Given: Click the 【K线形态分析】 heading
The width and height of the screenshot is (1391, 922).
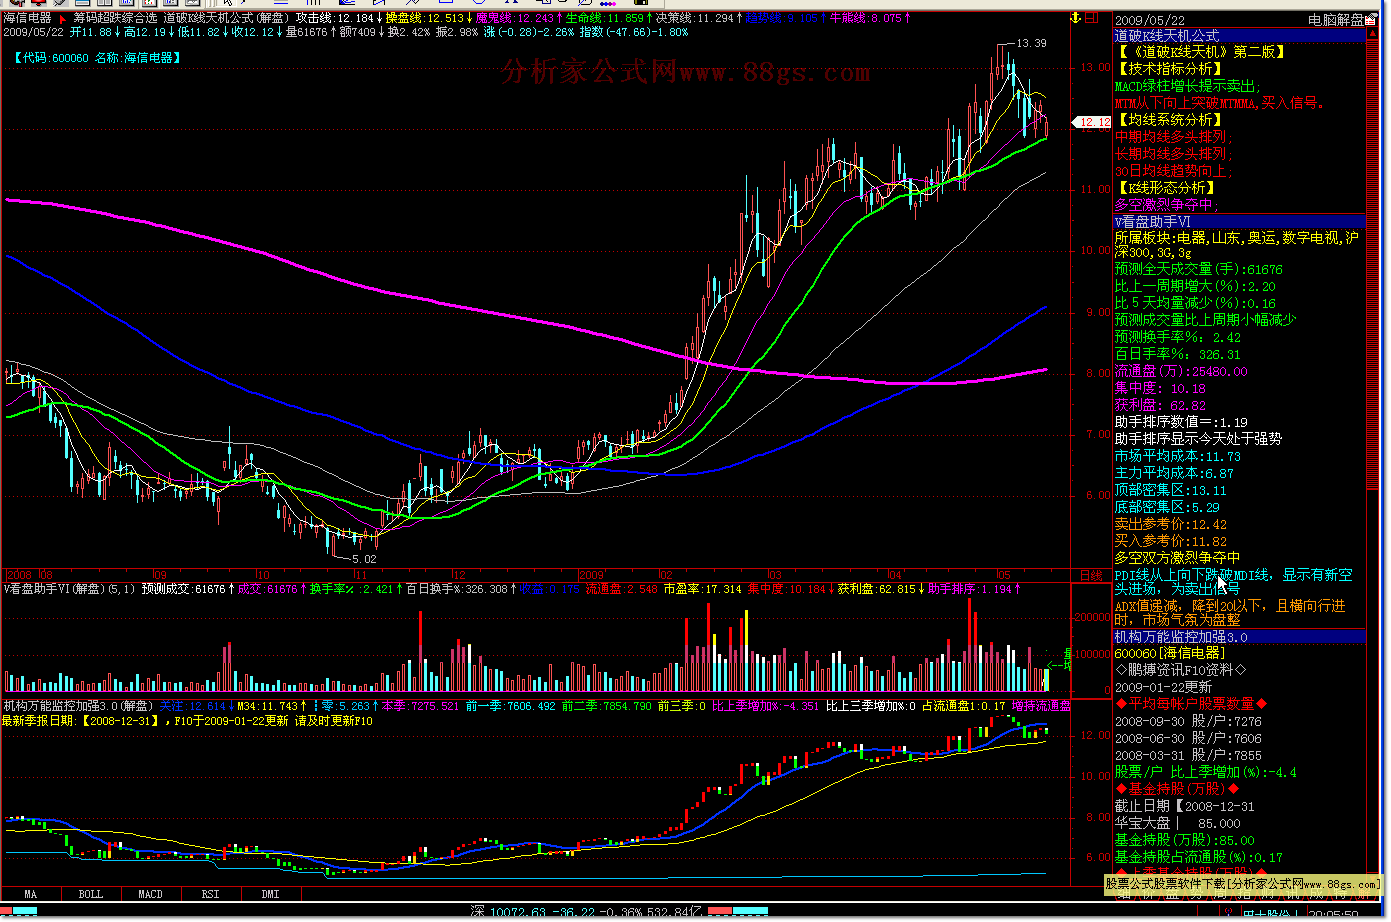Looking at the screenshot, I should coord(1165,188).
